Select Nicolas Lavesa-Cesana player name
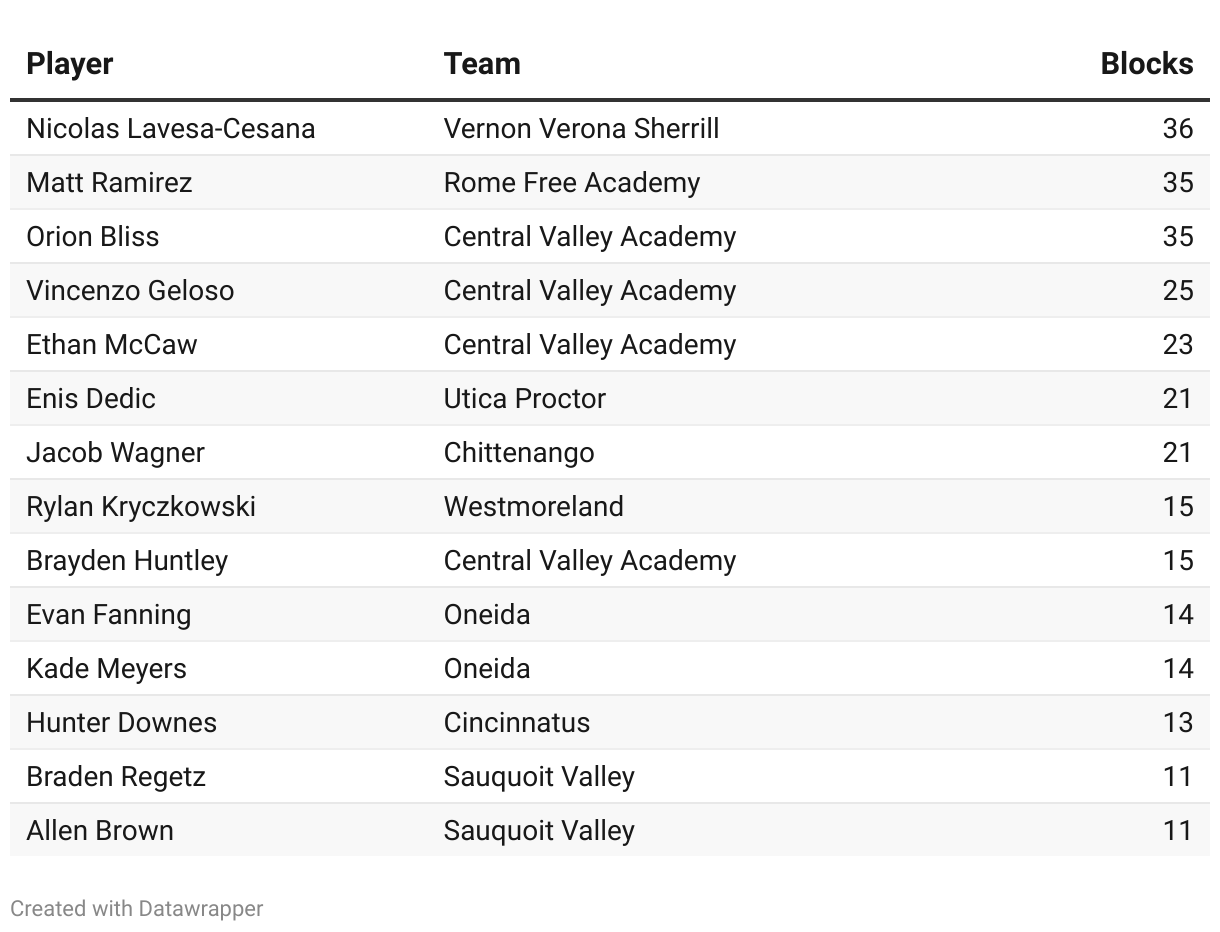 171,129
